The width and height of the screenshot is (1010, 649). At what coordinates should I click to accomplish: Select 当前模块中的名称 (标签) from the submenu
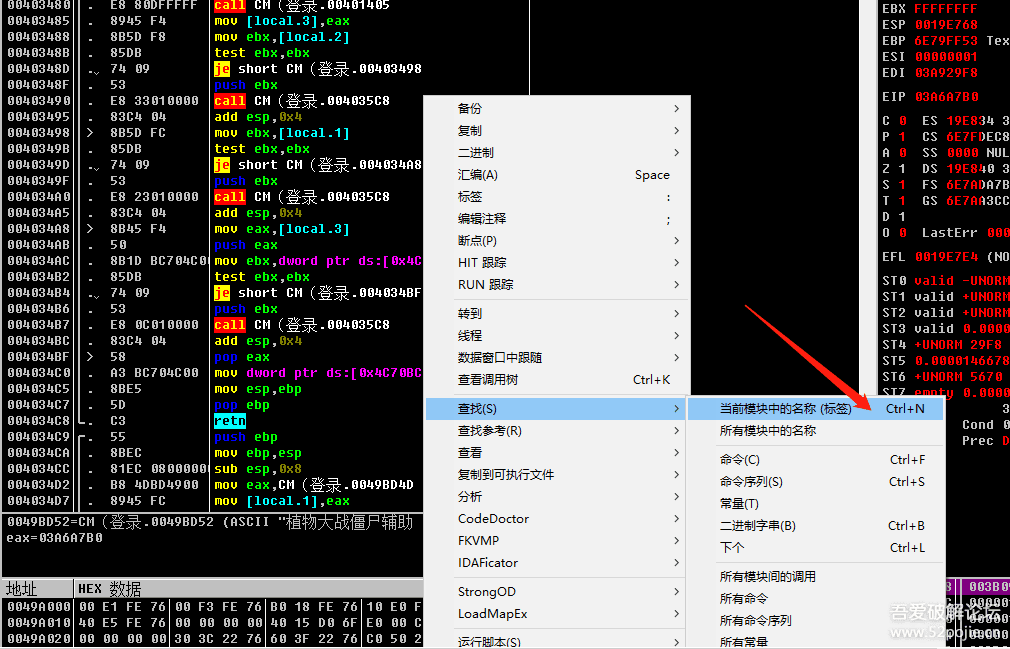pos(785,409)
